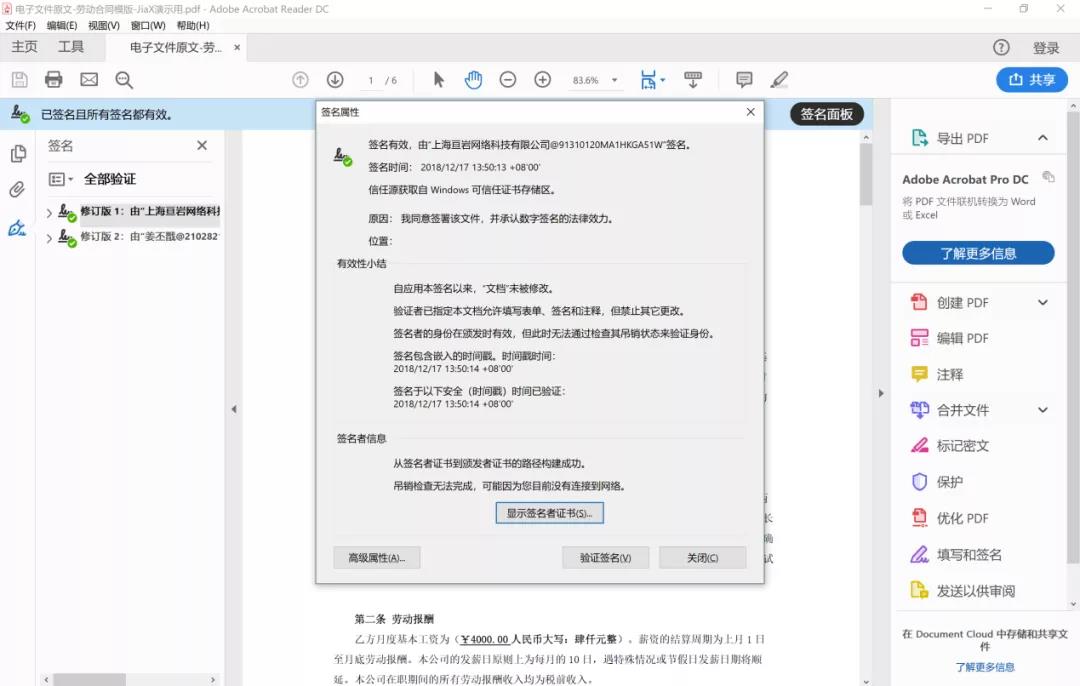Click the email envelope icon

(89, 80)
